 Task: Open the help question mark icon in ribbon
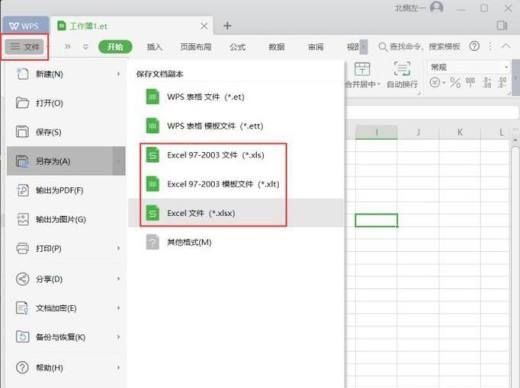tap(474, 46)
